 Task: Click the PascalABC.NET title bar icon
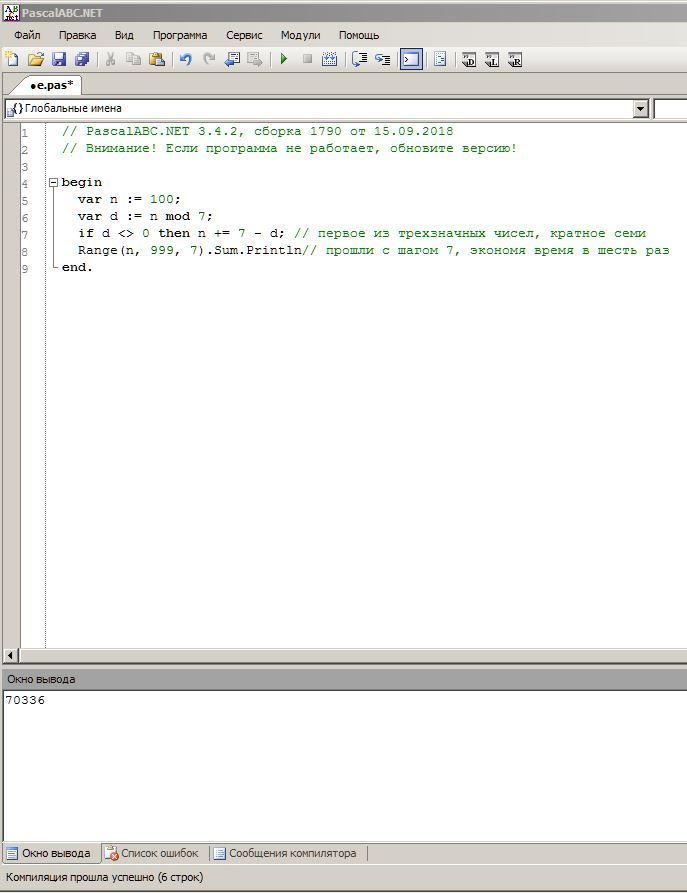11,12
